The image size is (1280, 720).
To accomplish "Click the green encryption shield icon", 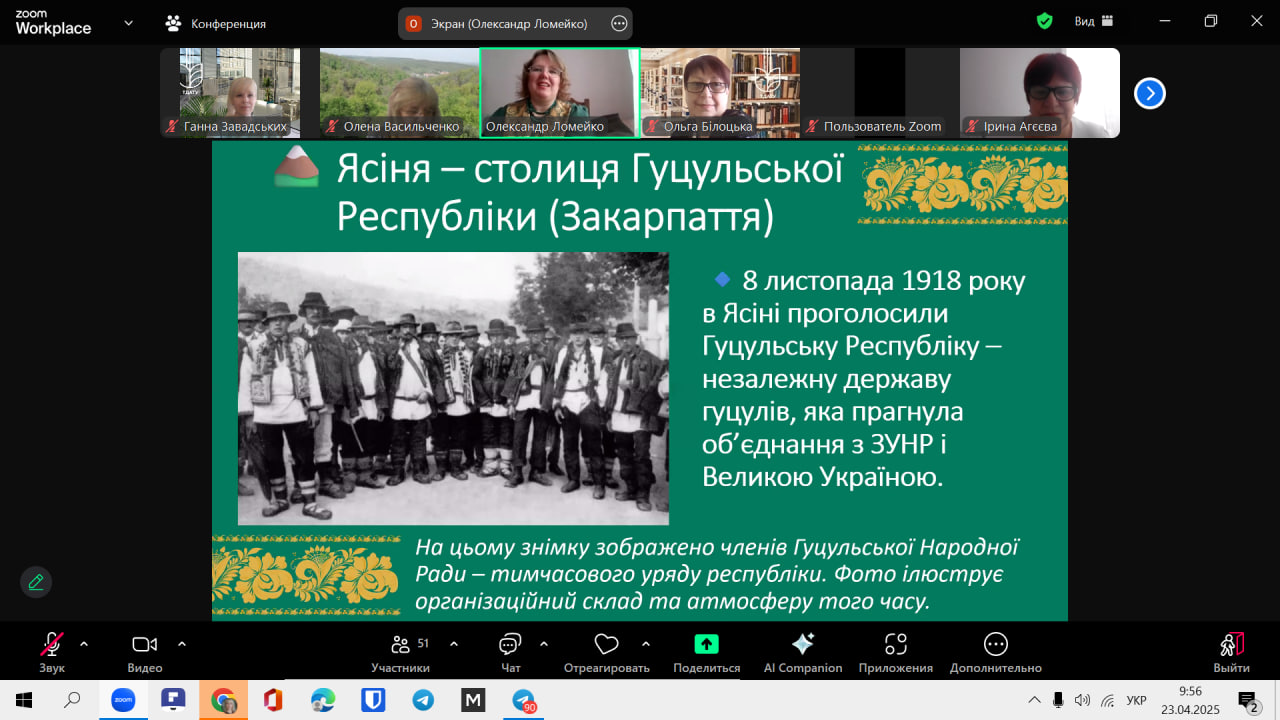I will pyautogui.click(x=1044, y=22).
